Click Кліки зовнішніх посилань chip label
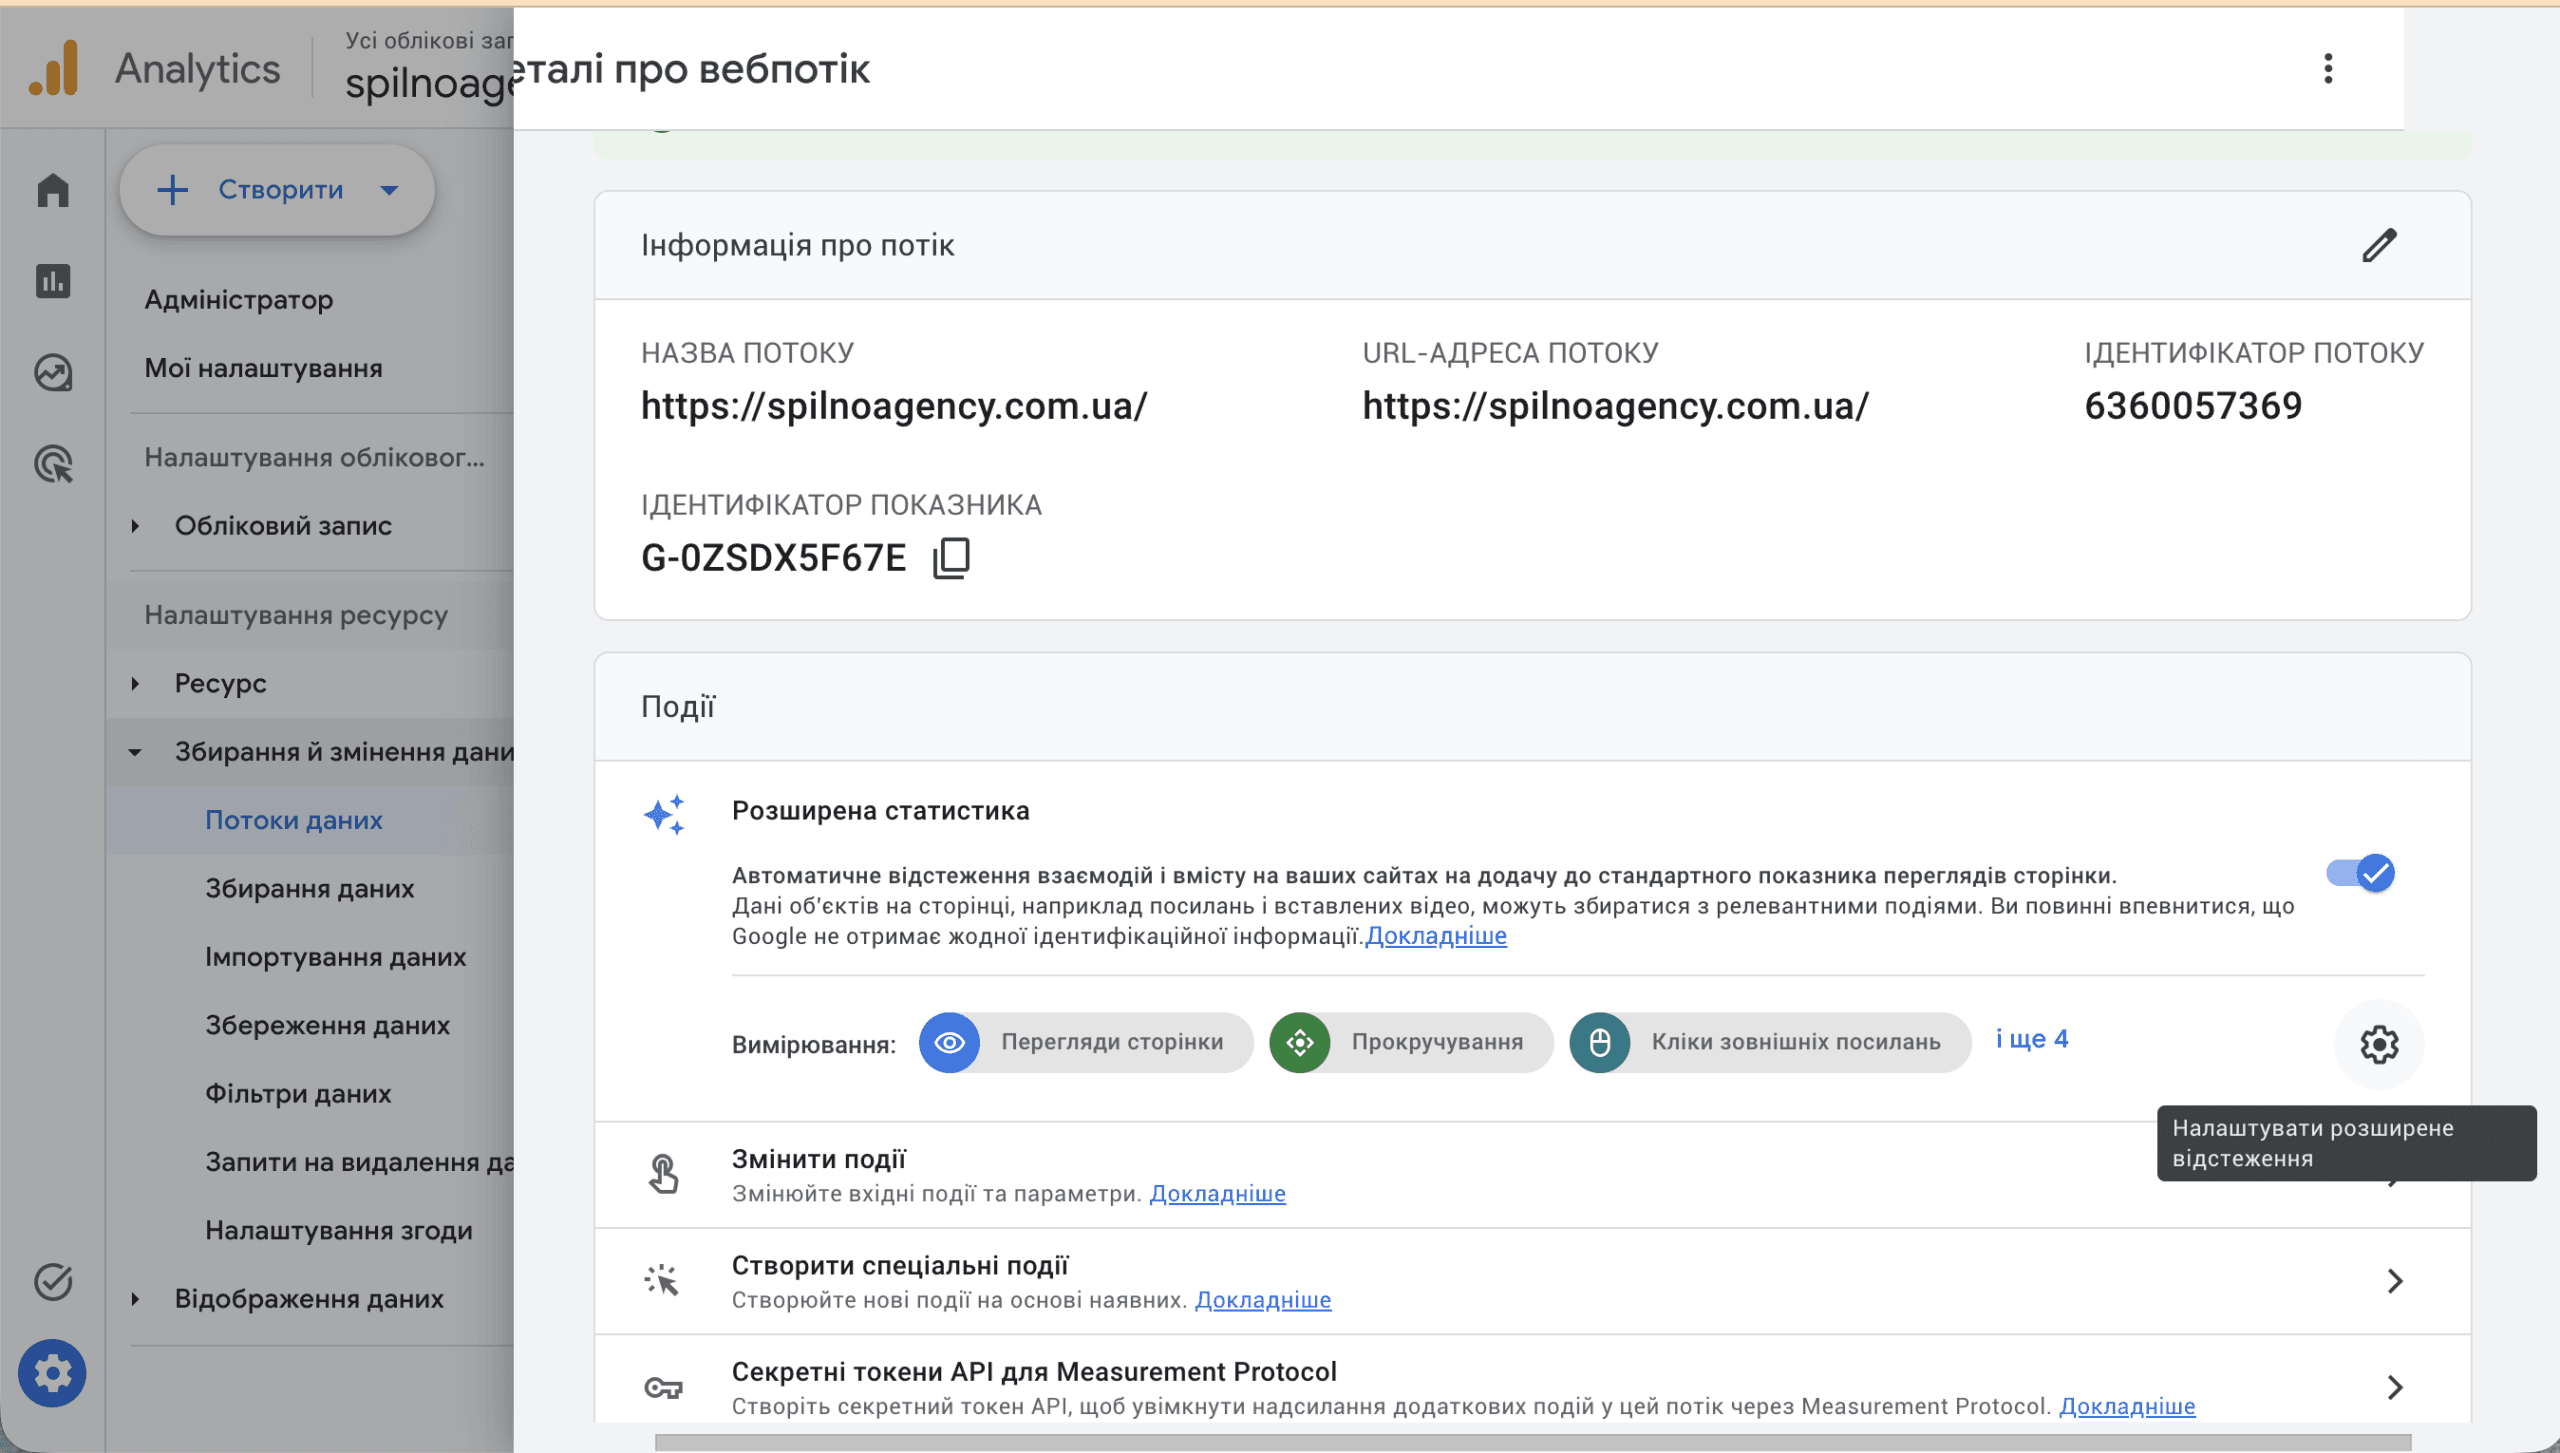 tap(1795, 1042)
